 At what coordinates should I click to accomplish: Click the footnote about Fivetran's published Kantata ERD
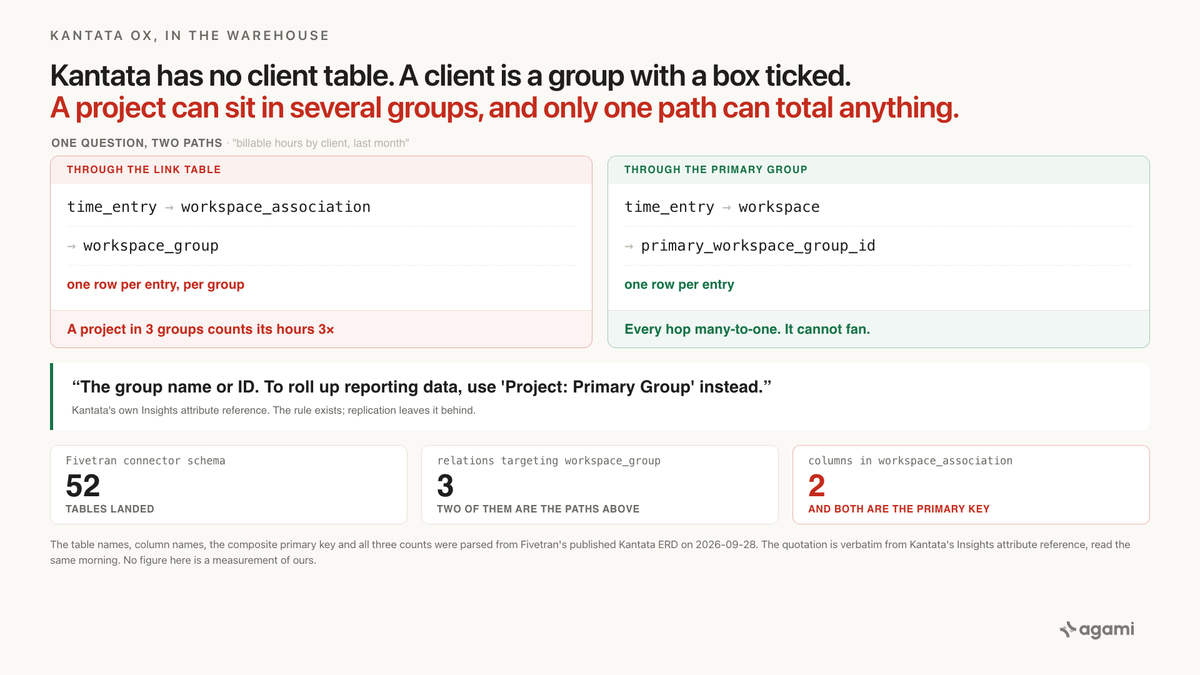(x=590, y=552)
